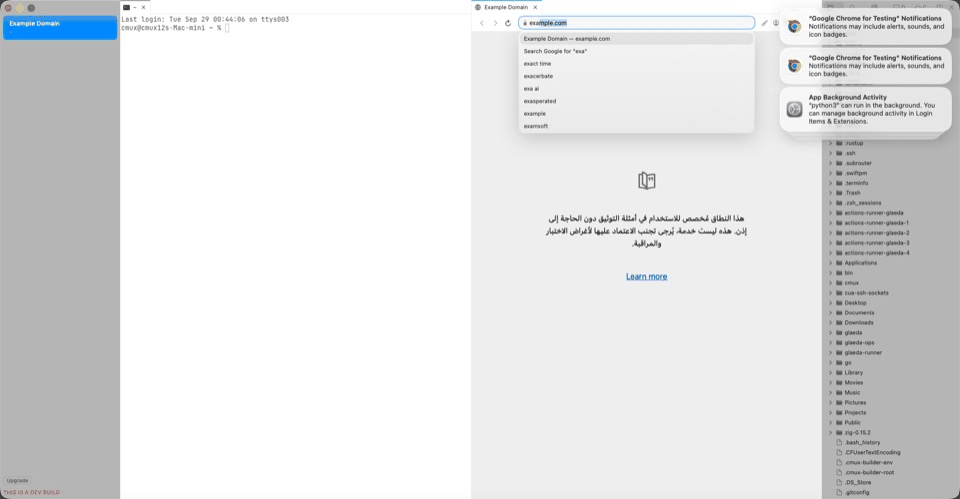
Task: Select Example Domain workspace in sidebar
Action: (x=60, y=28)
